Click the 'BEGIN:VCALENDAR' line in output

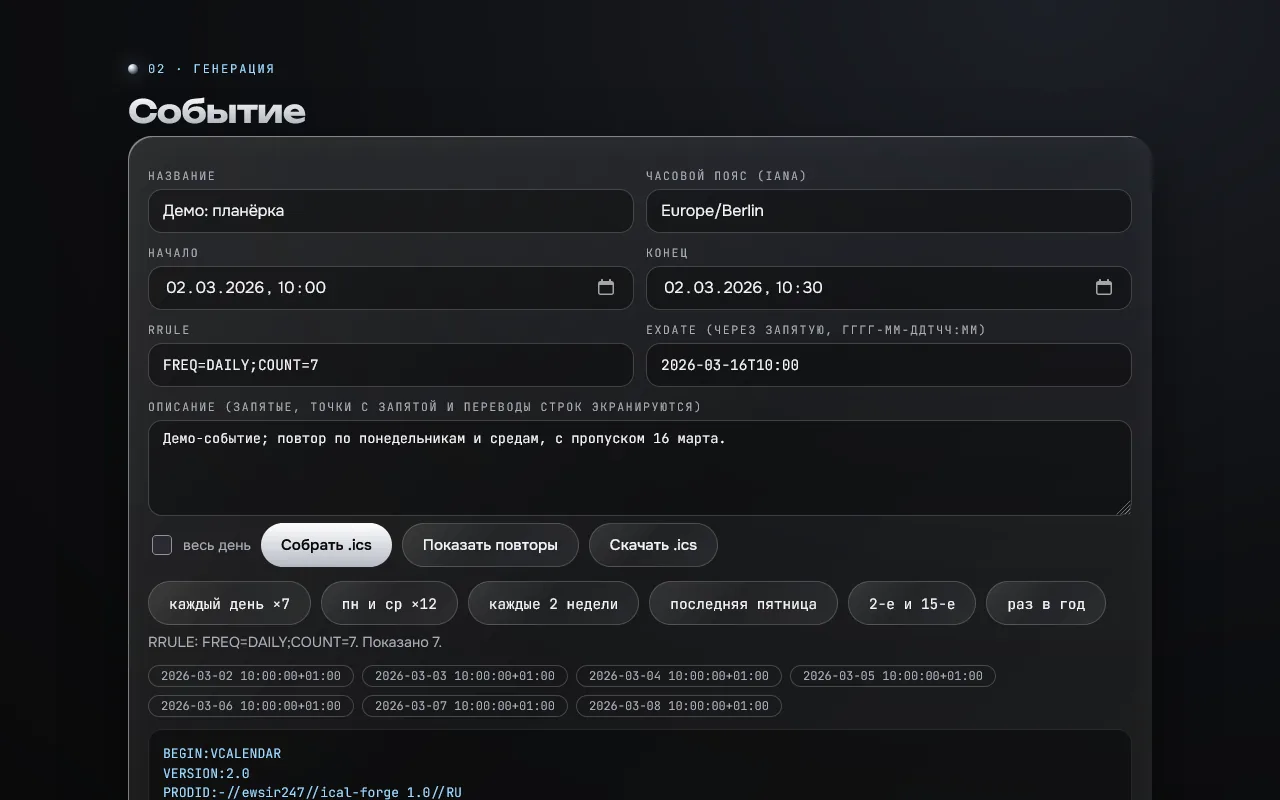[222, 754]
